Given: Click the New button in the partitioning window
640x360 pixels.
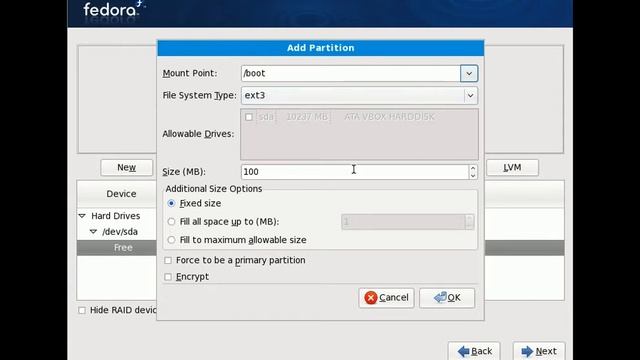Looking at the screenshot, I should click(x=127, y=167).
